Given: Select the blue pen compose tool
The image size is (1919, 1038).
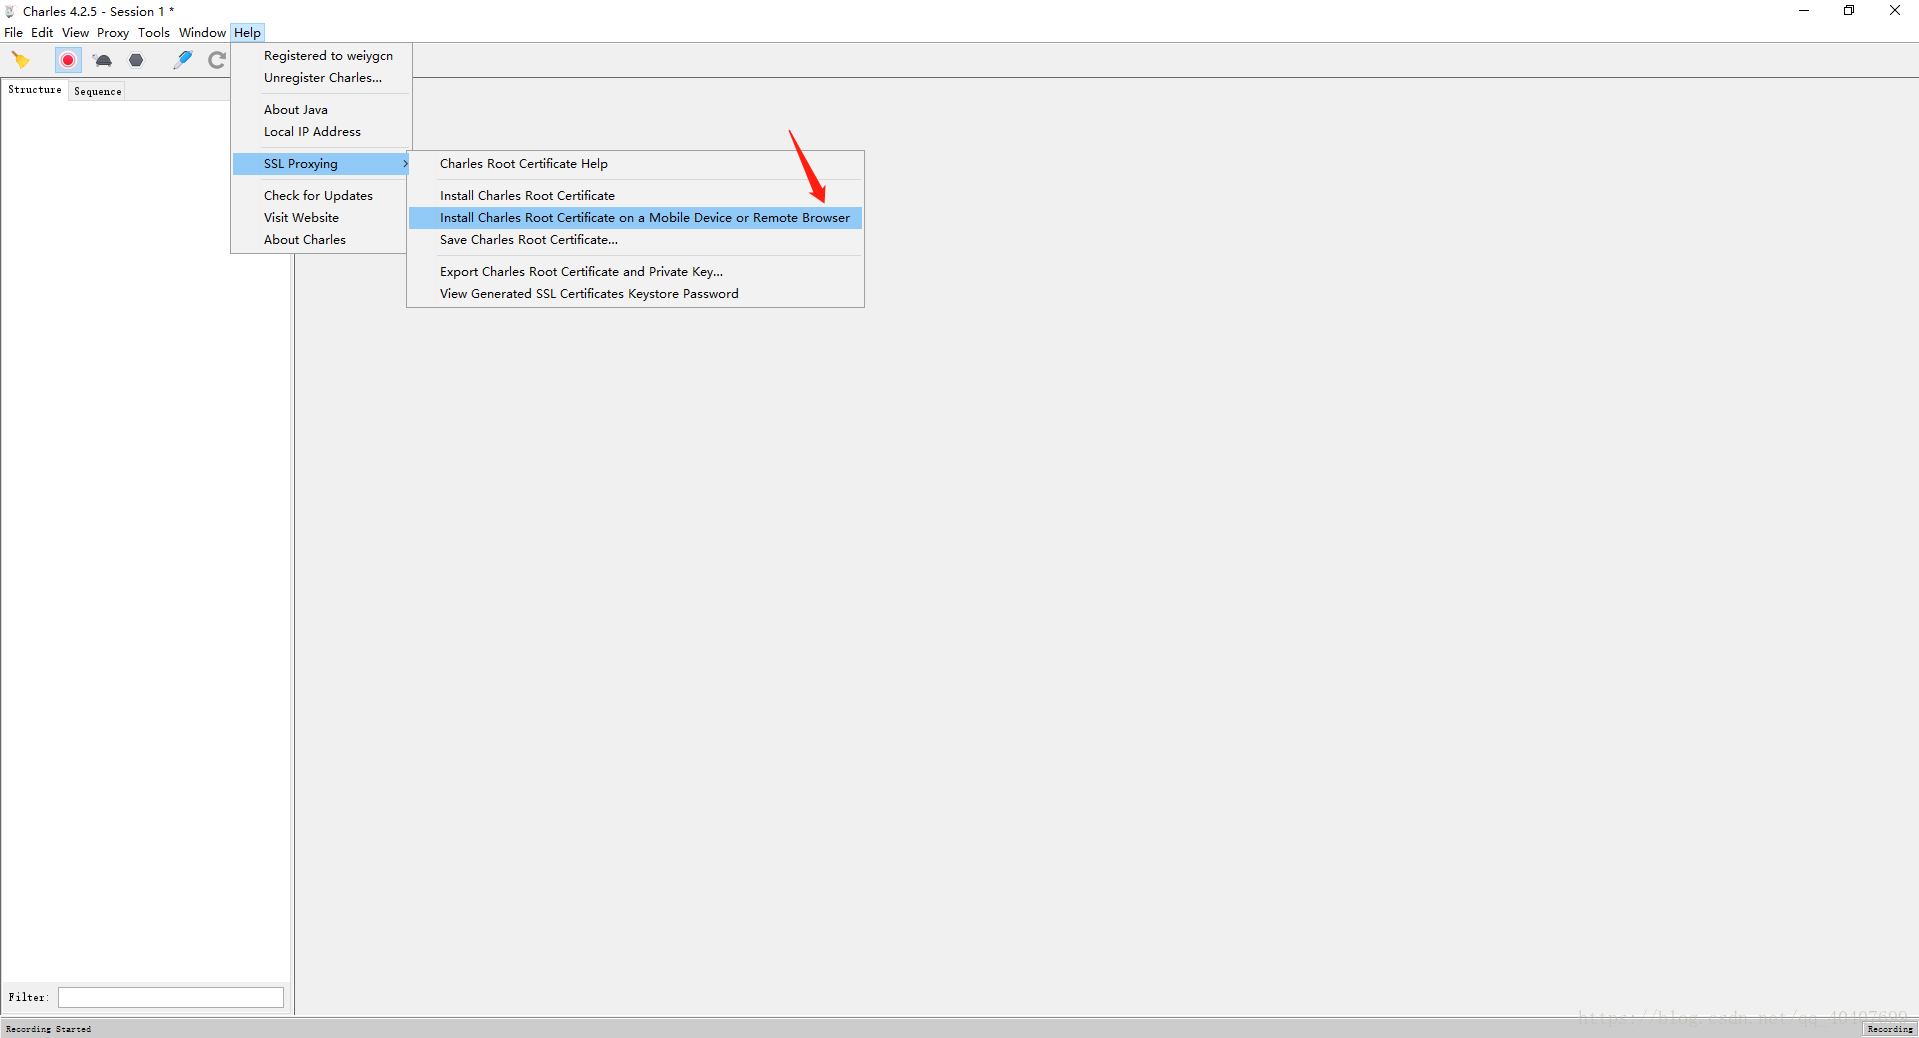Looking at the screenshot, I should [x=183, y=60].
